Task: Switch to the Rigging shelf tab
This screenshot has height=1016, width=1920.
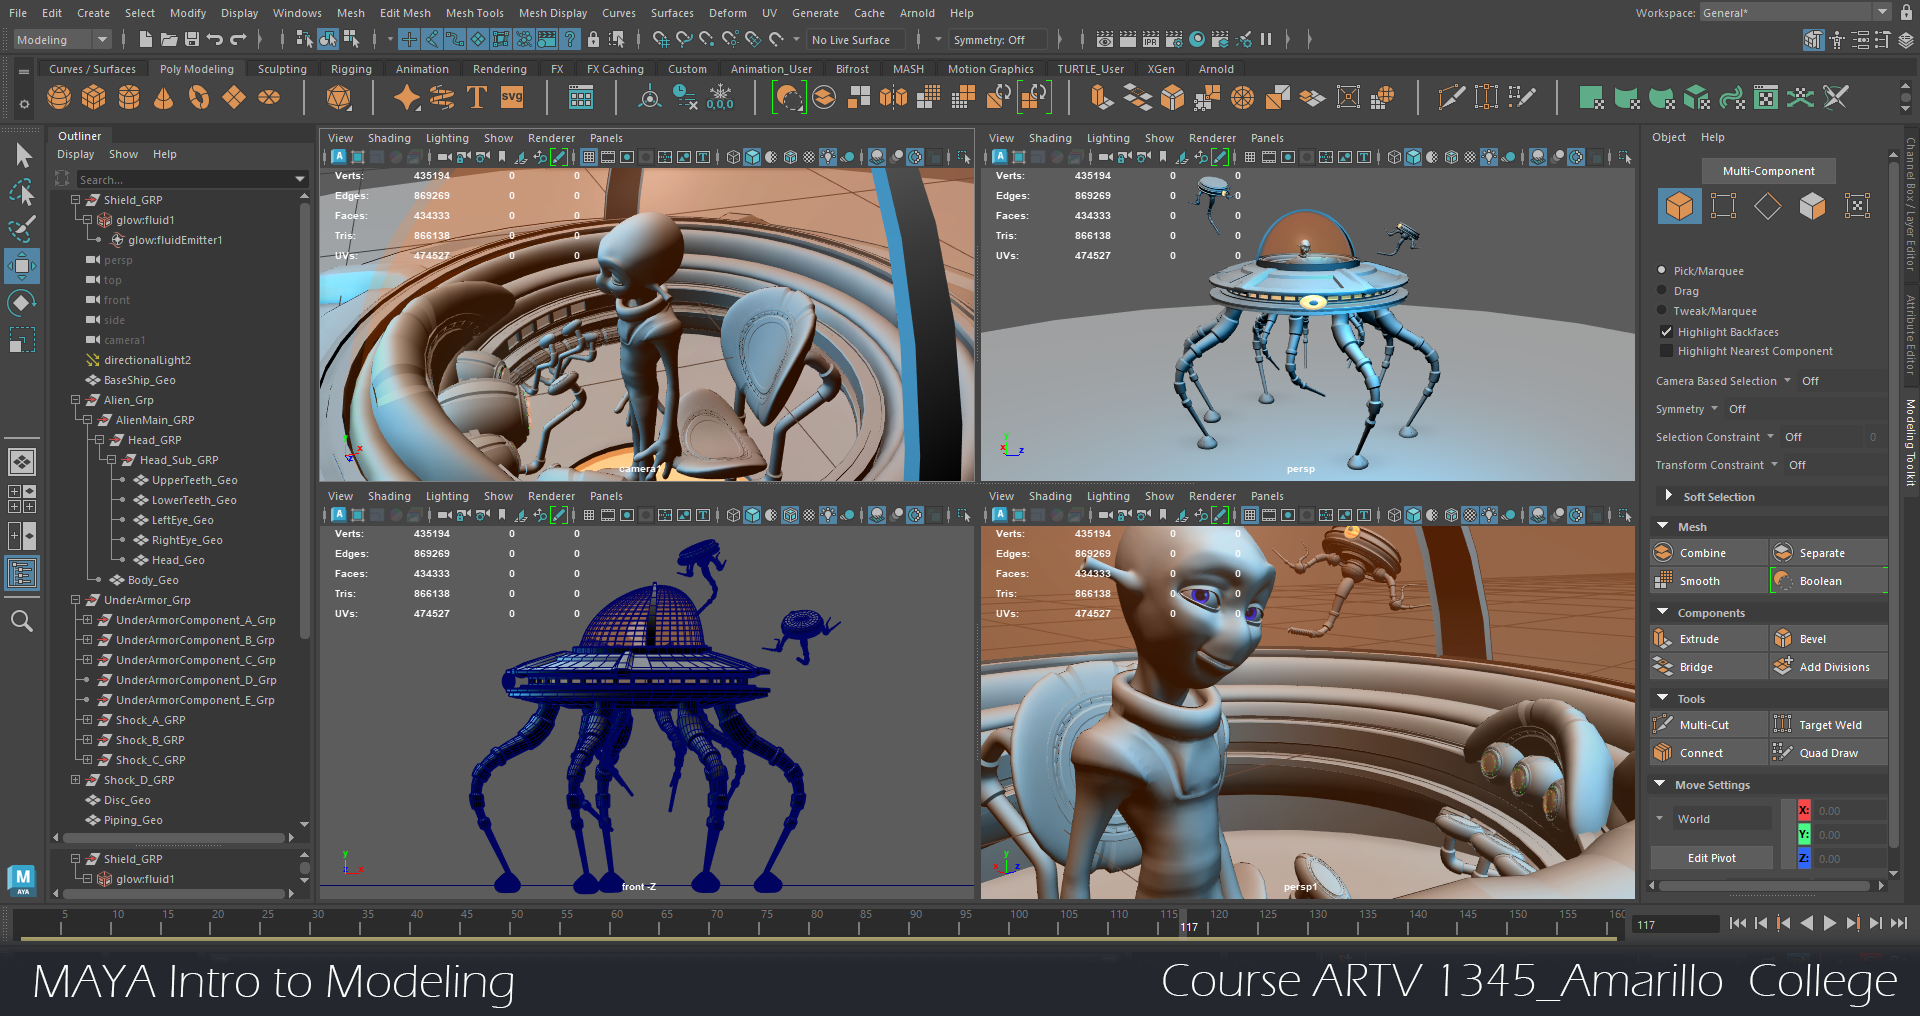Action: point(351,69)
